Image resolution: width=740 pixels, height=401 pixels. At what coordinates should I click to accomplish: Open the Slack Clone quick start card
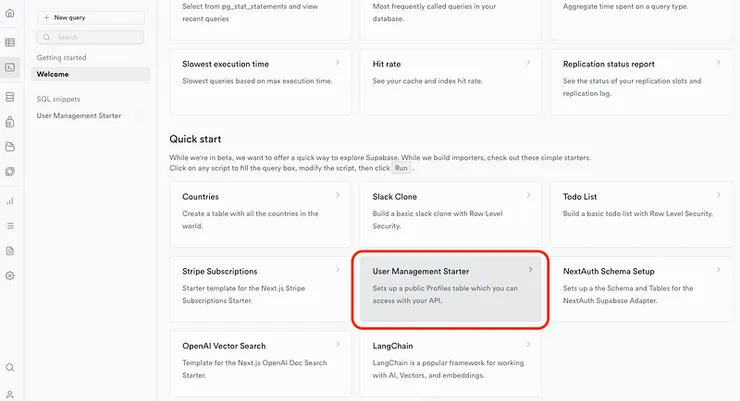click(451, 205)
